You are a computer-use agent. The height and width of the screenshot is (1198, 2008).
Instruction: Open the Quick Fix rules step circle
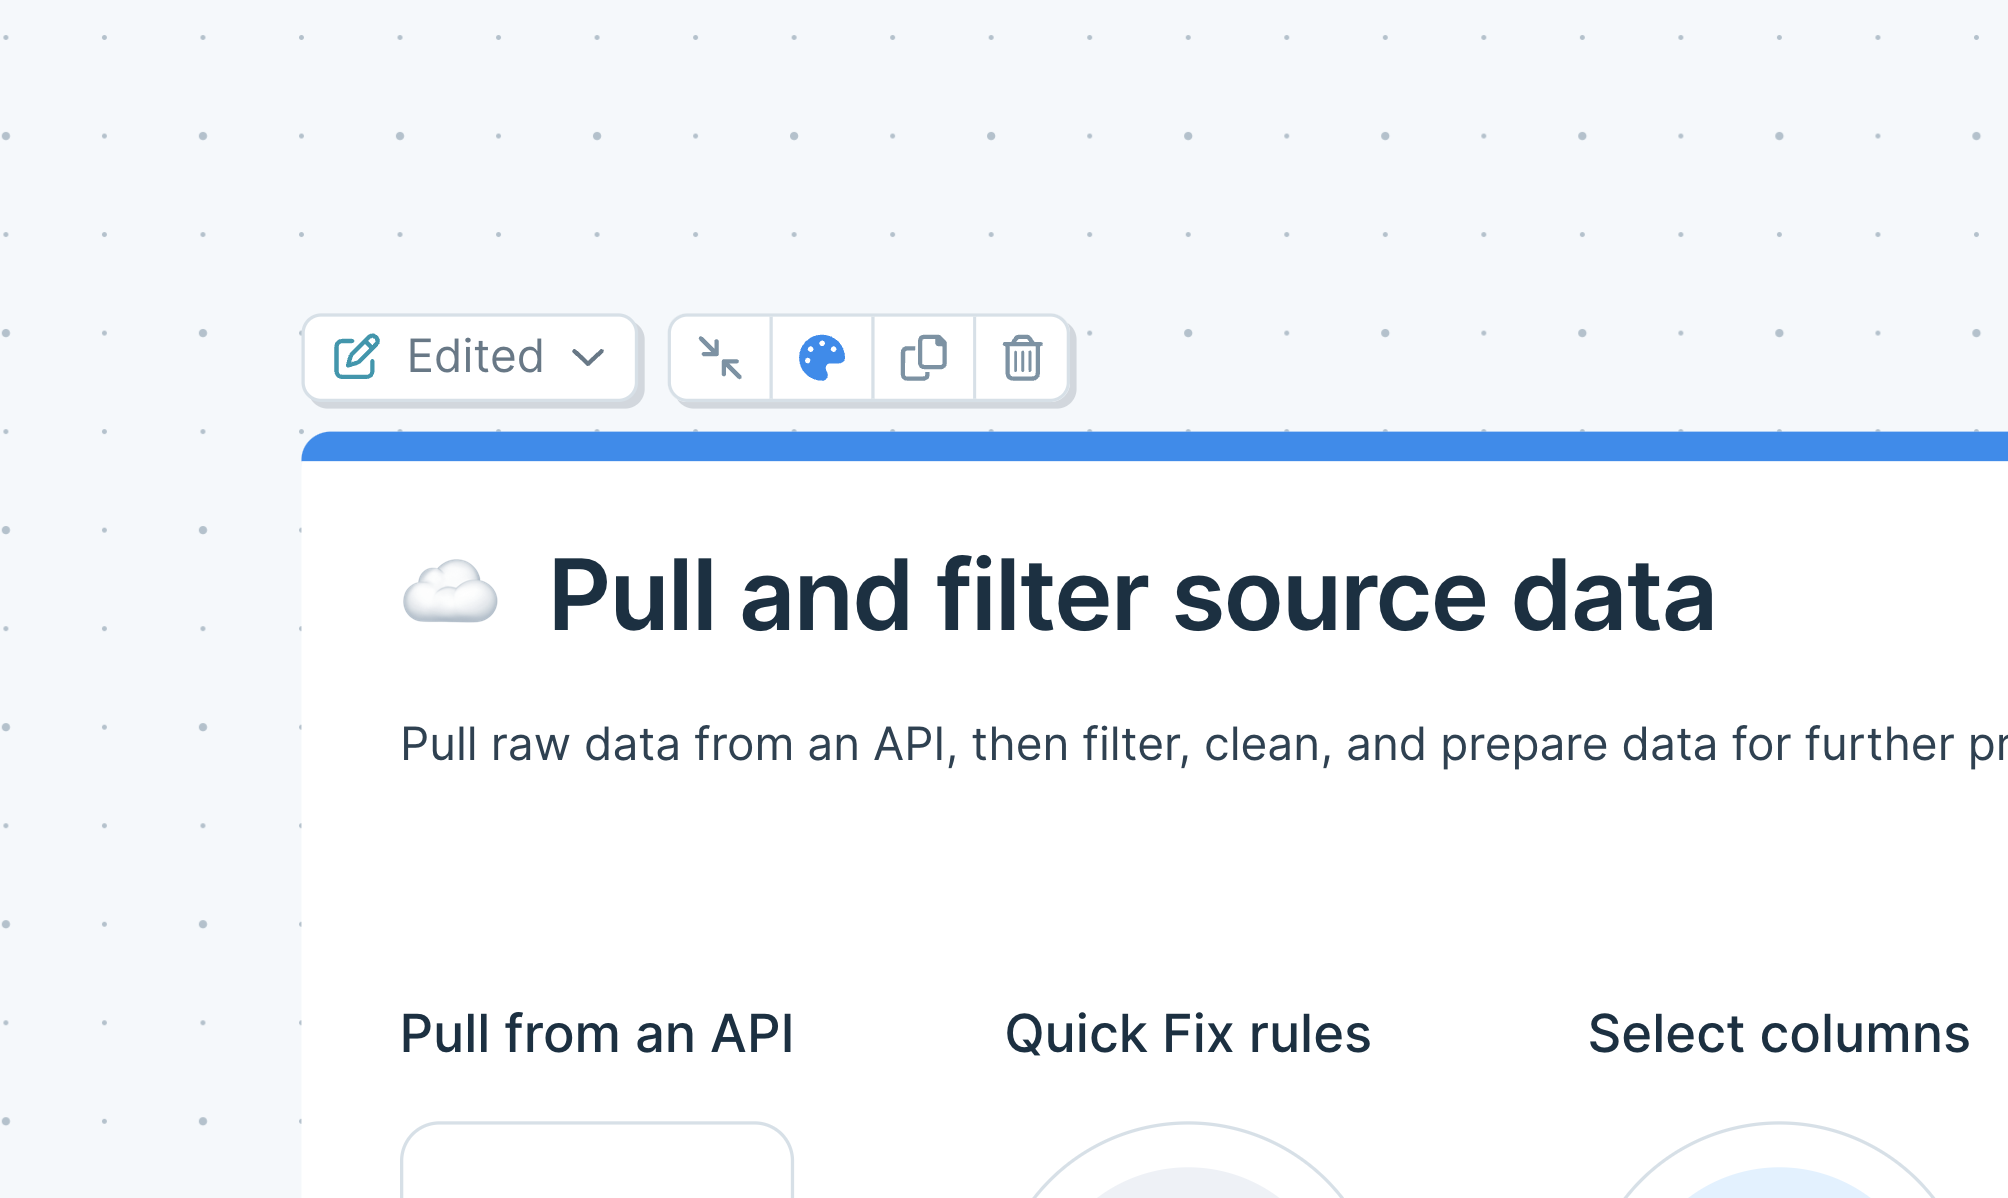[1188, 1162]
